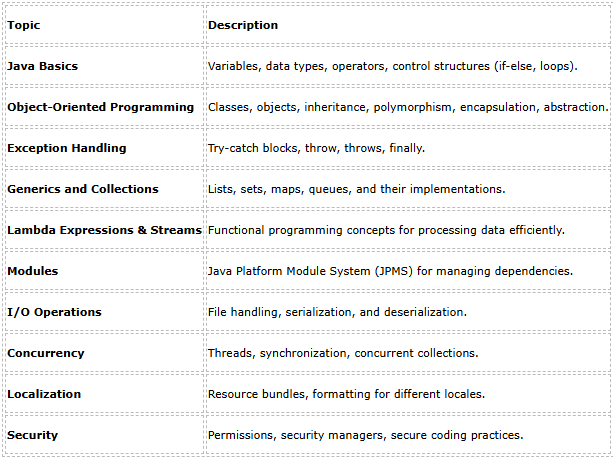Image resolution: width=613 pixels, height=459 pixels.
Task: Click the Concurrency topic cell
Action: (x=46, y=353)
